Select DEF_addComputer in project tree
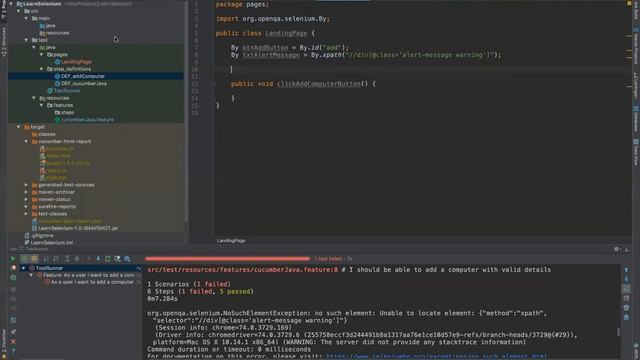Viewport: 640px width, 360px height. pyautogui.click(x=83, y=76)
